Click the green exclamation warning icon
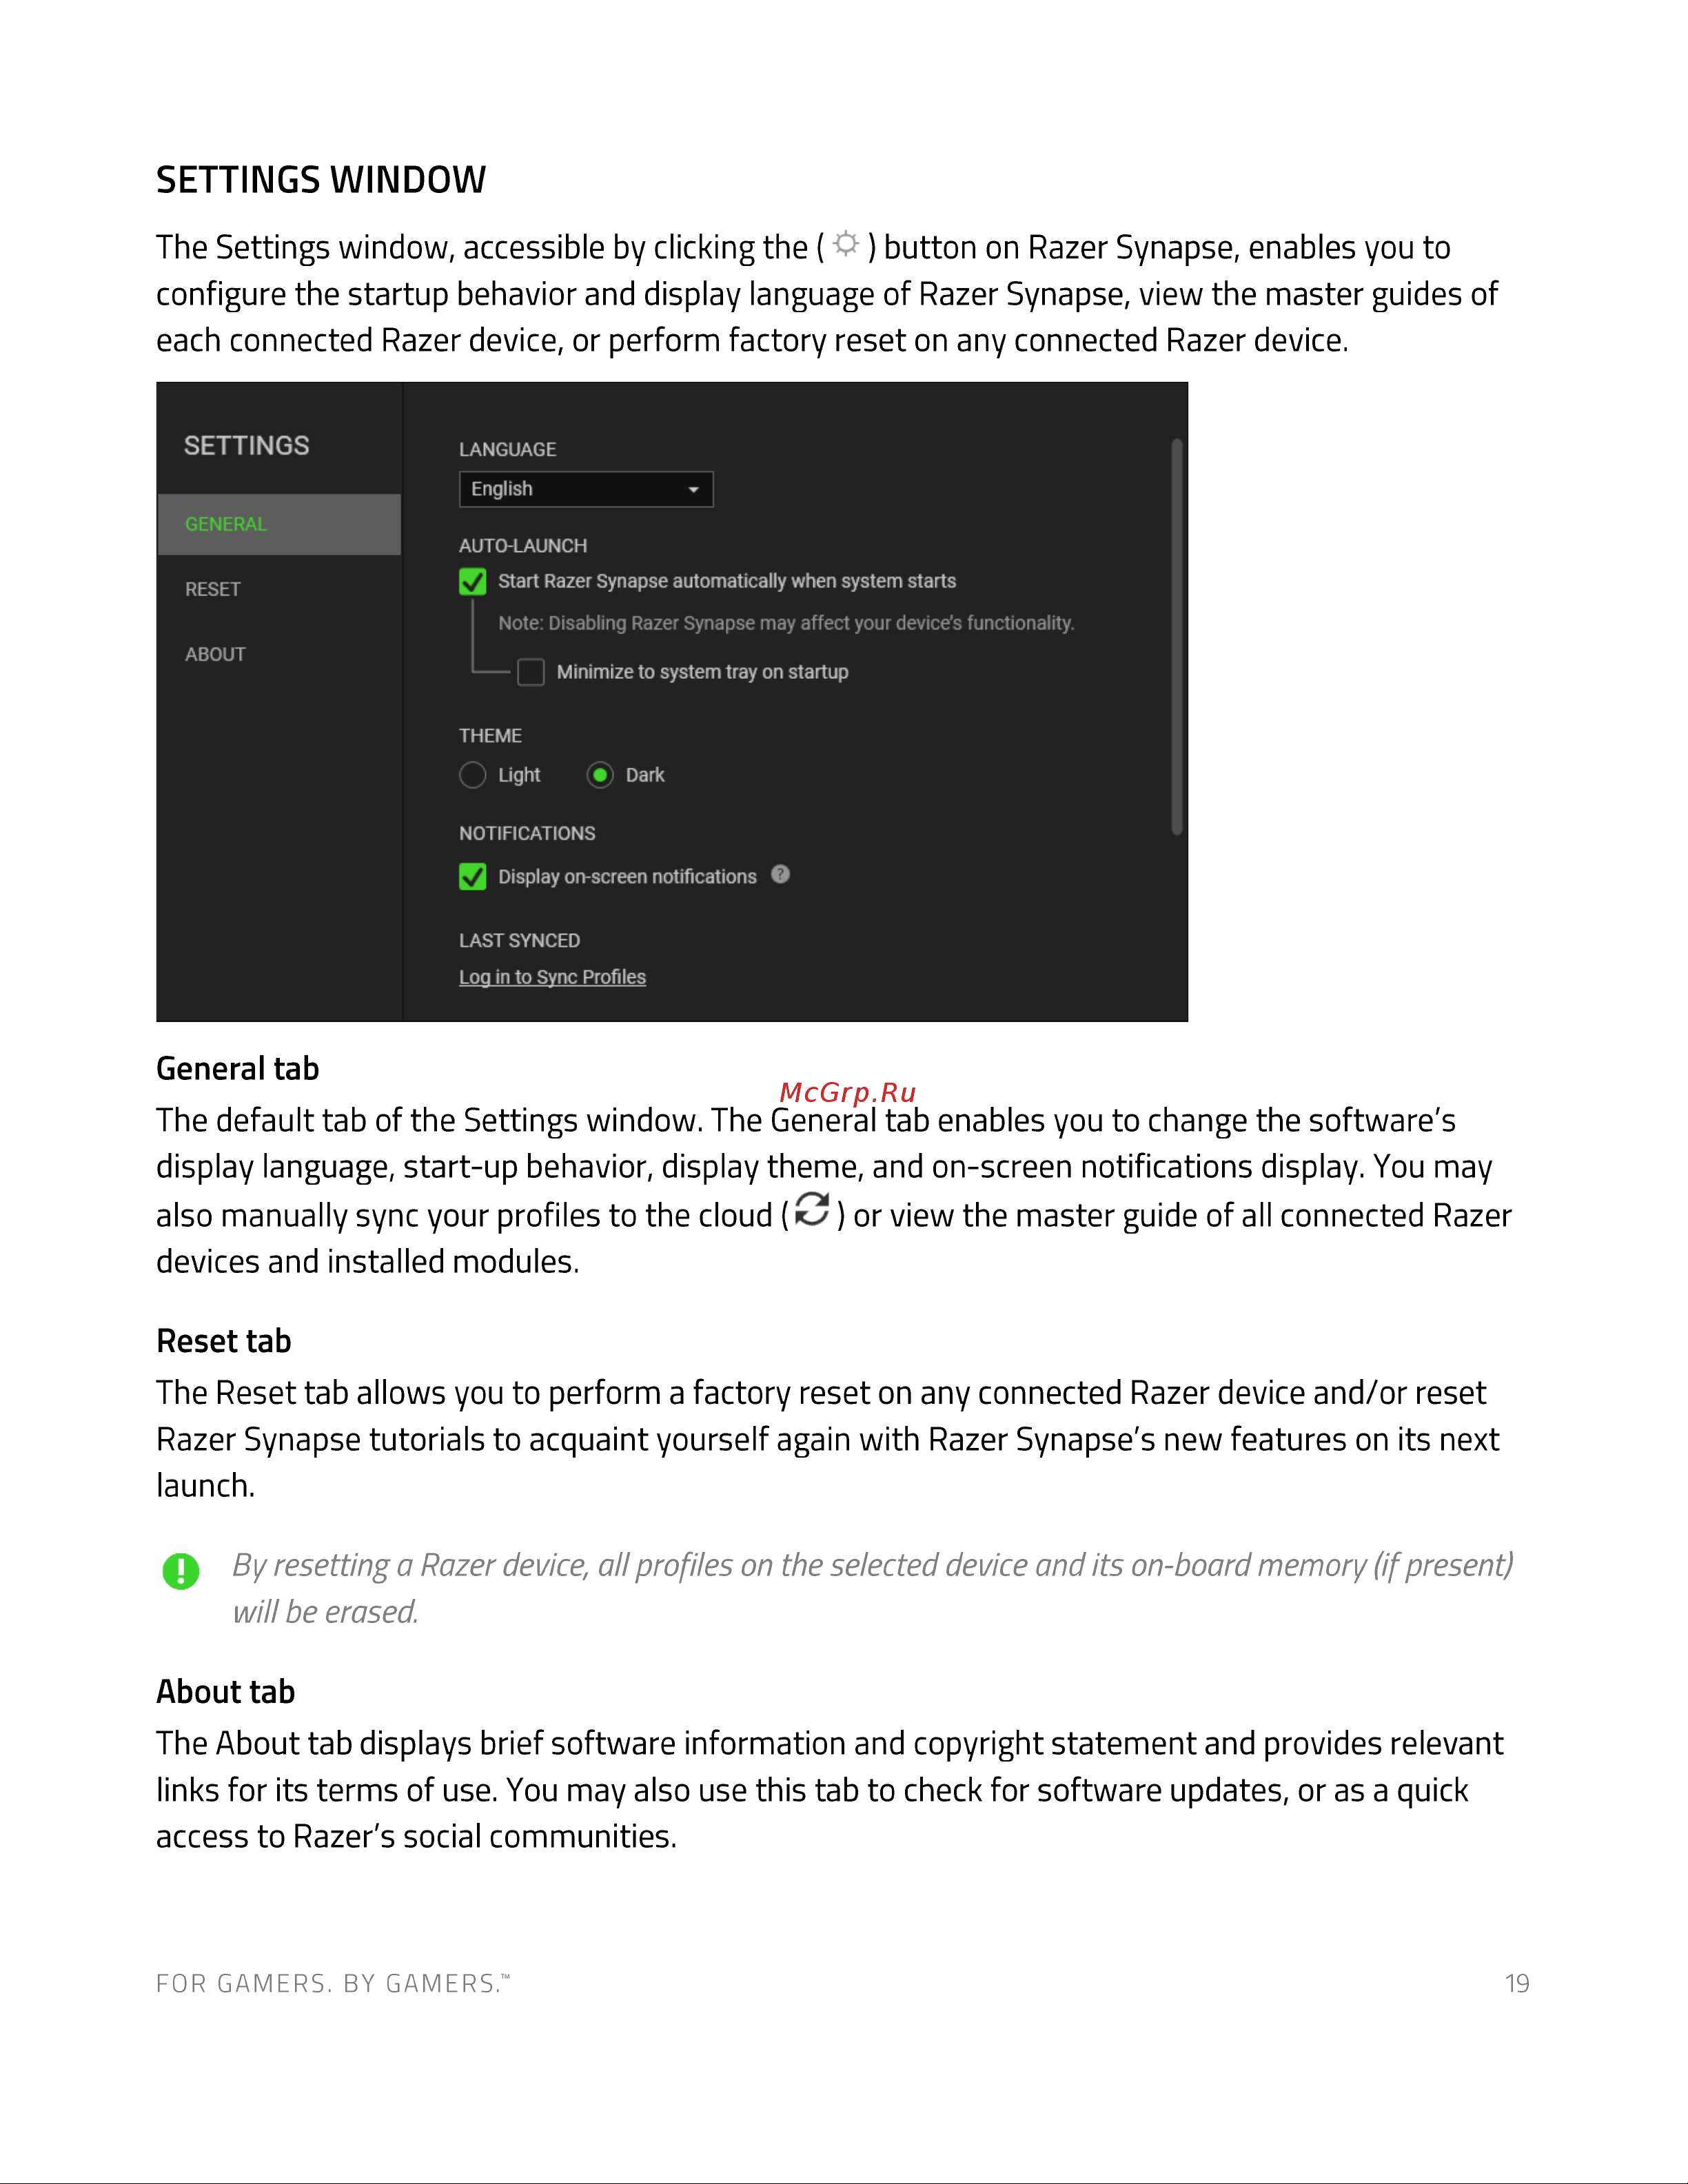Viewport: 1688px width, 2184px height. [181, 1571]
